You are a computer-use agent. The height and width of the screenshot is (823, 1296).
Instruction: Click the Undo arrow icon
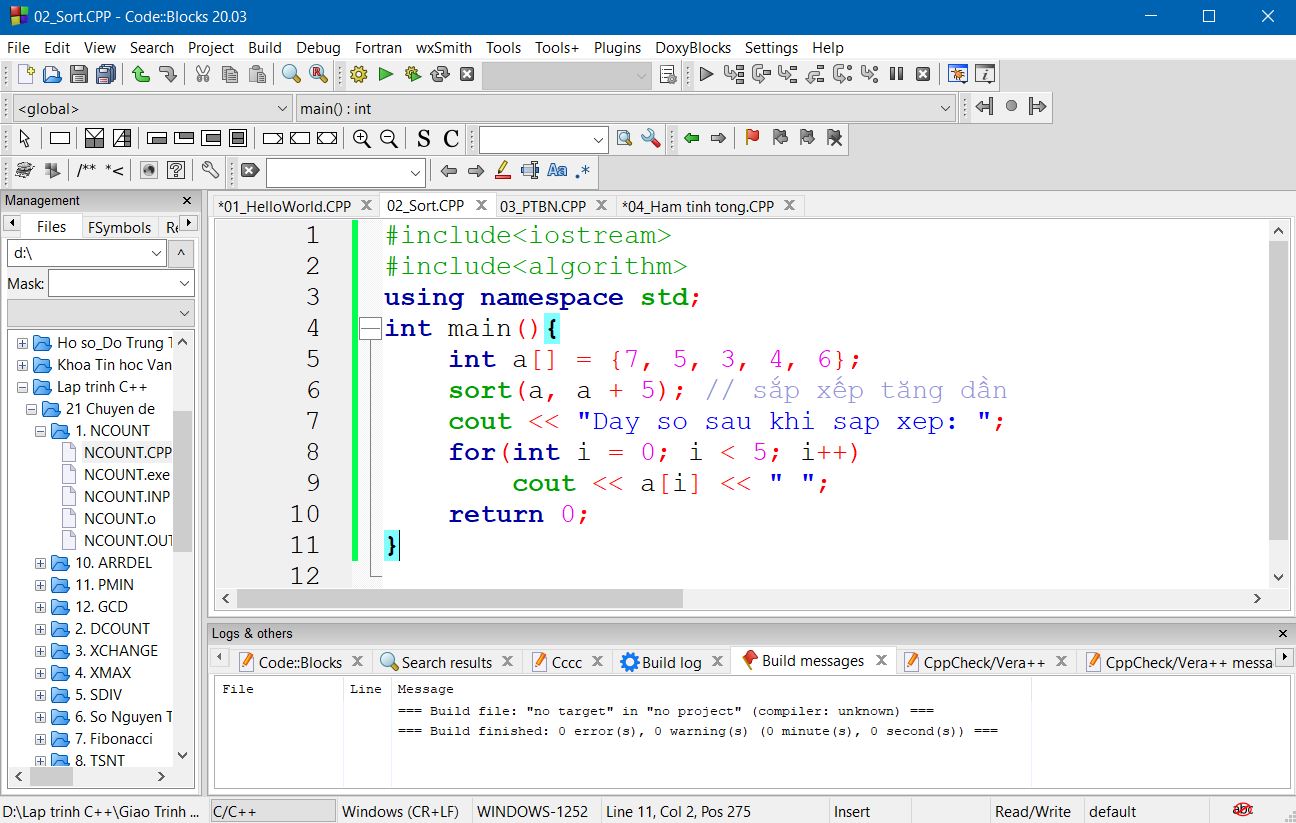[x=141, y=74]
